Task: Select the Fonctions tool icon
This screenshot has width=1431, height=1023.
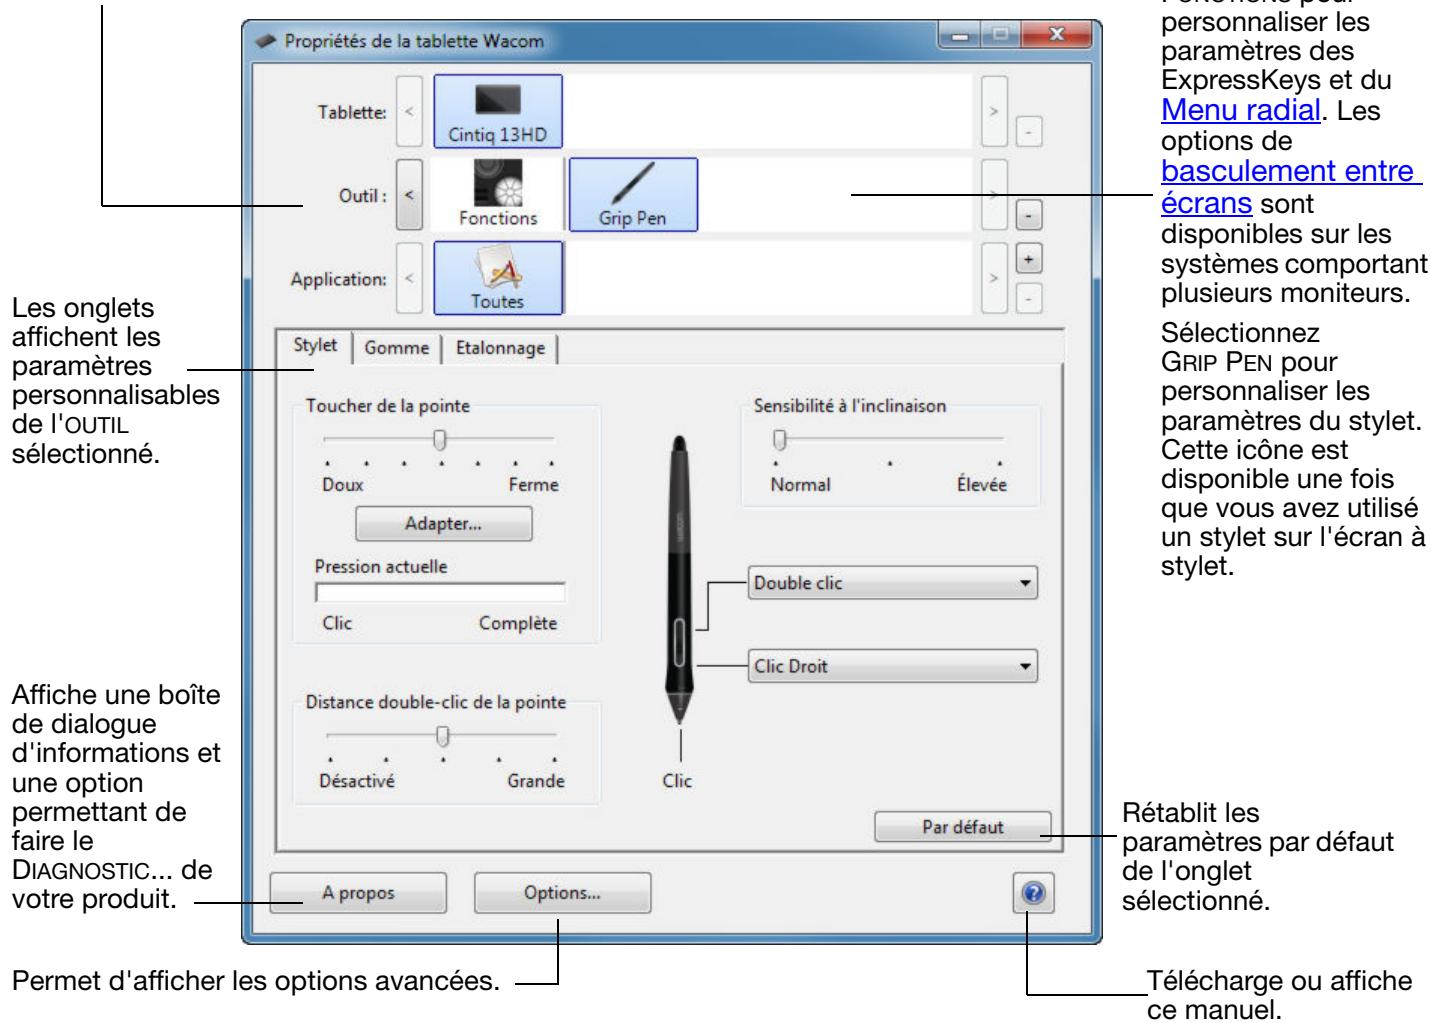Action: pos(497,194)
